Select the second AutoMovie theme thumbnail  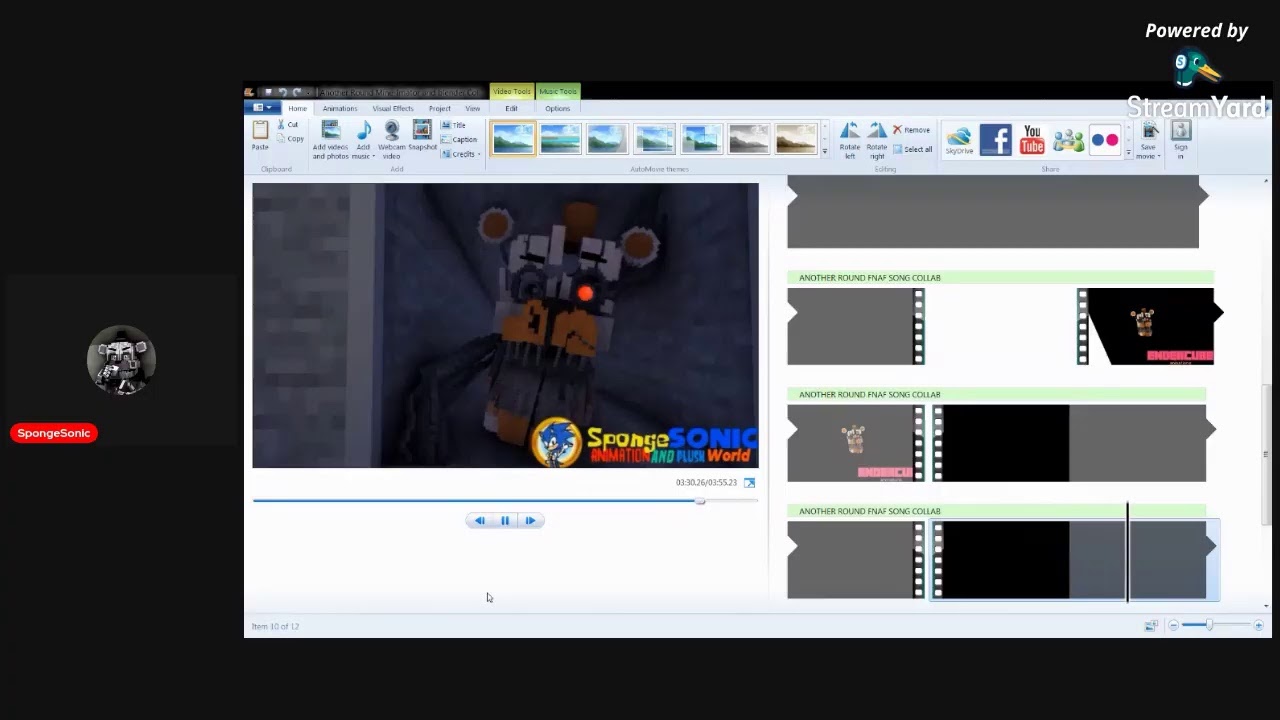pos(560,139)
